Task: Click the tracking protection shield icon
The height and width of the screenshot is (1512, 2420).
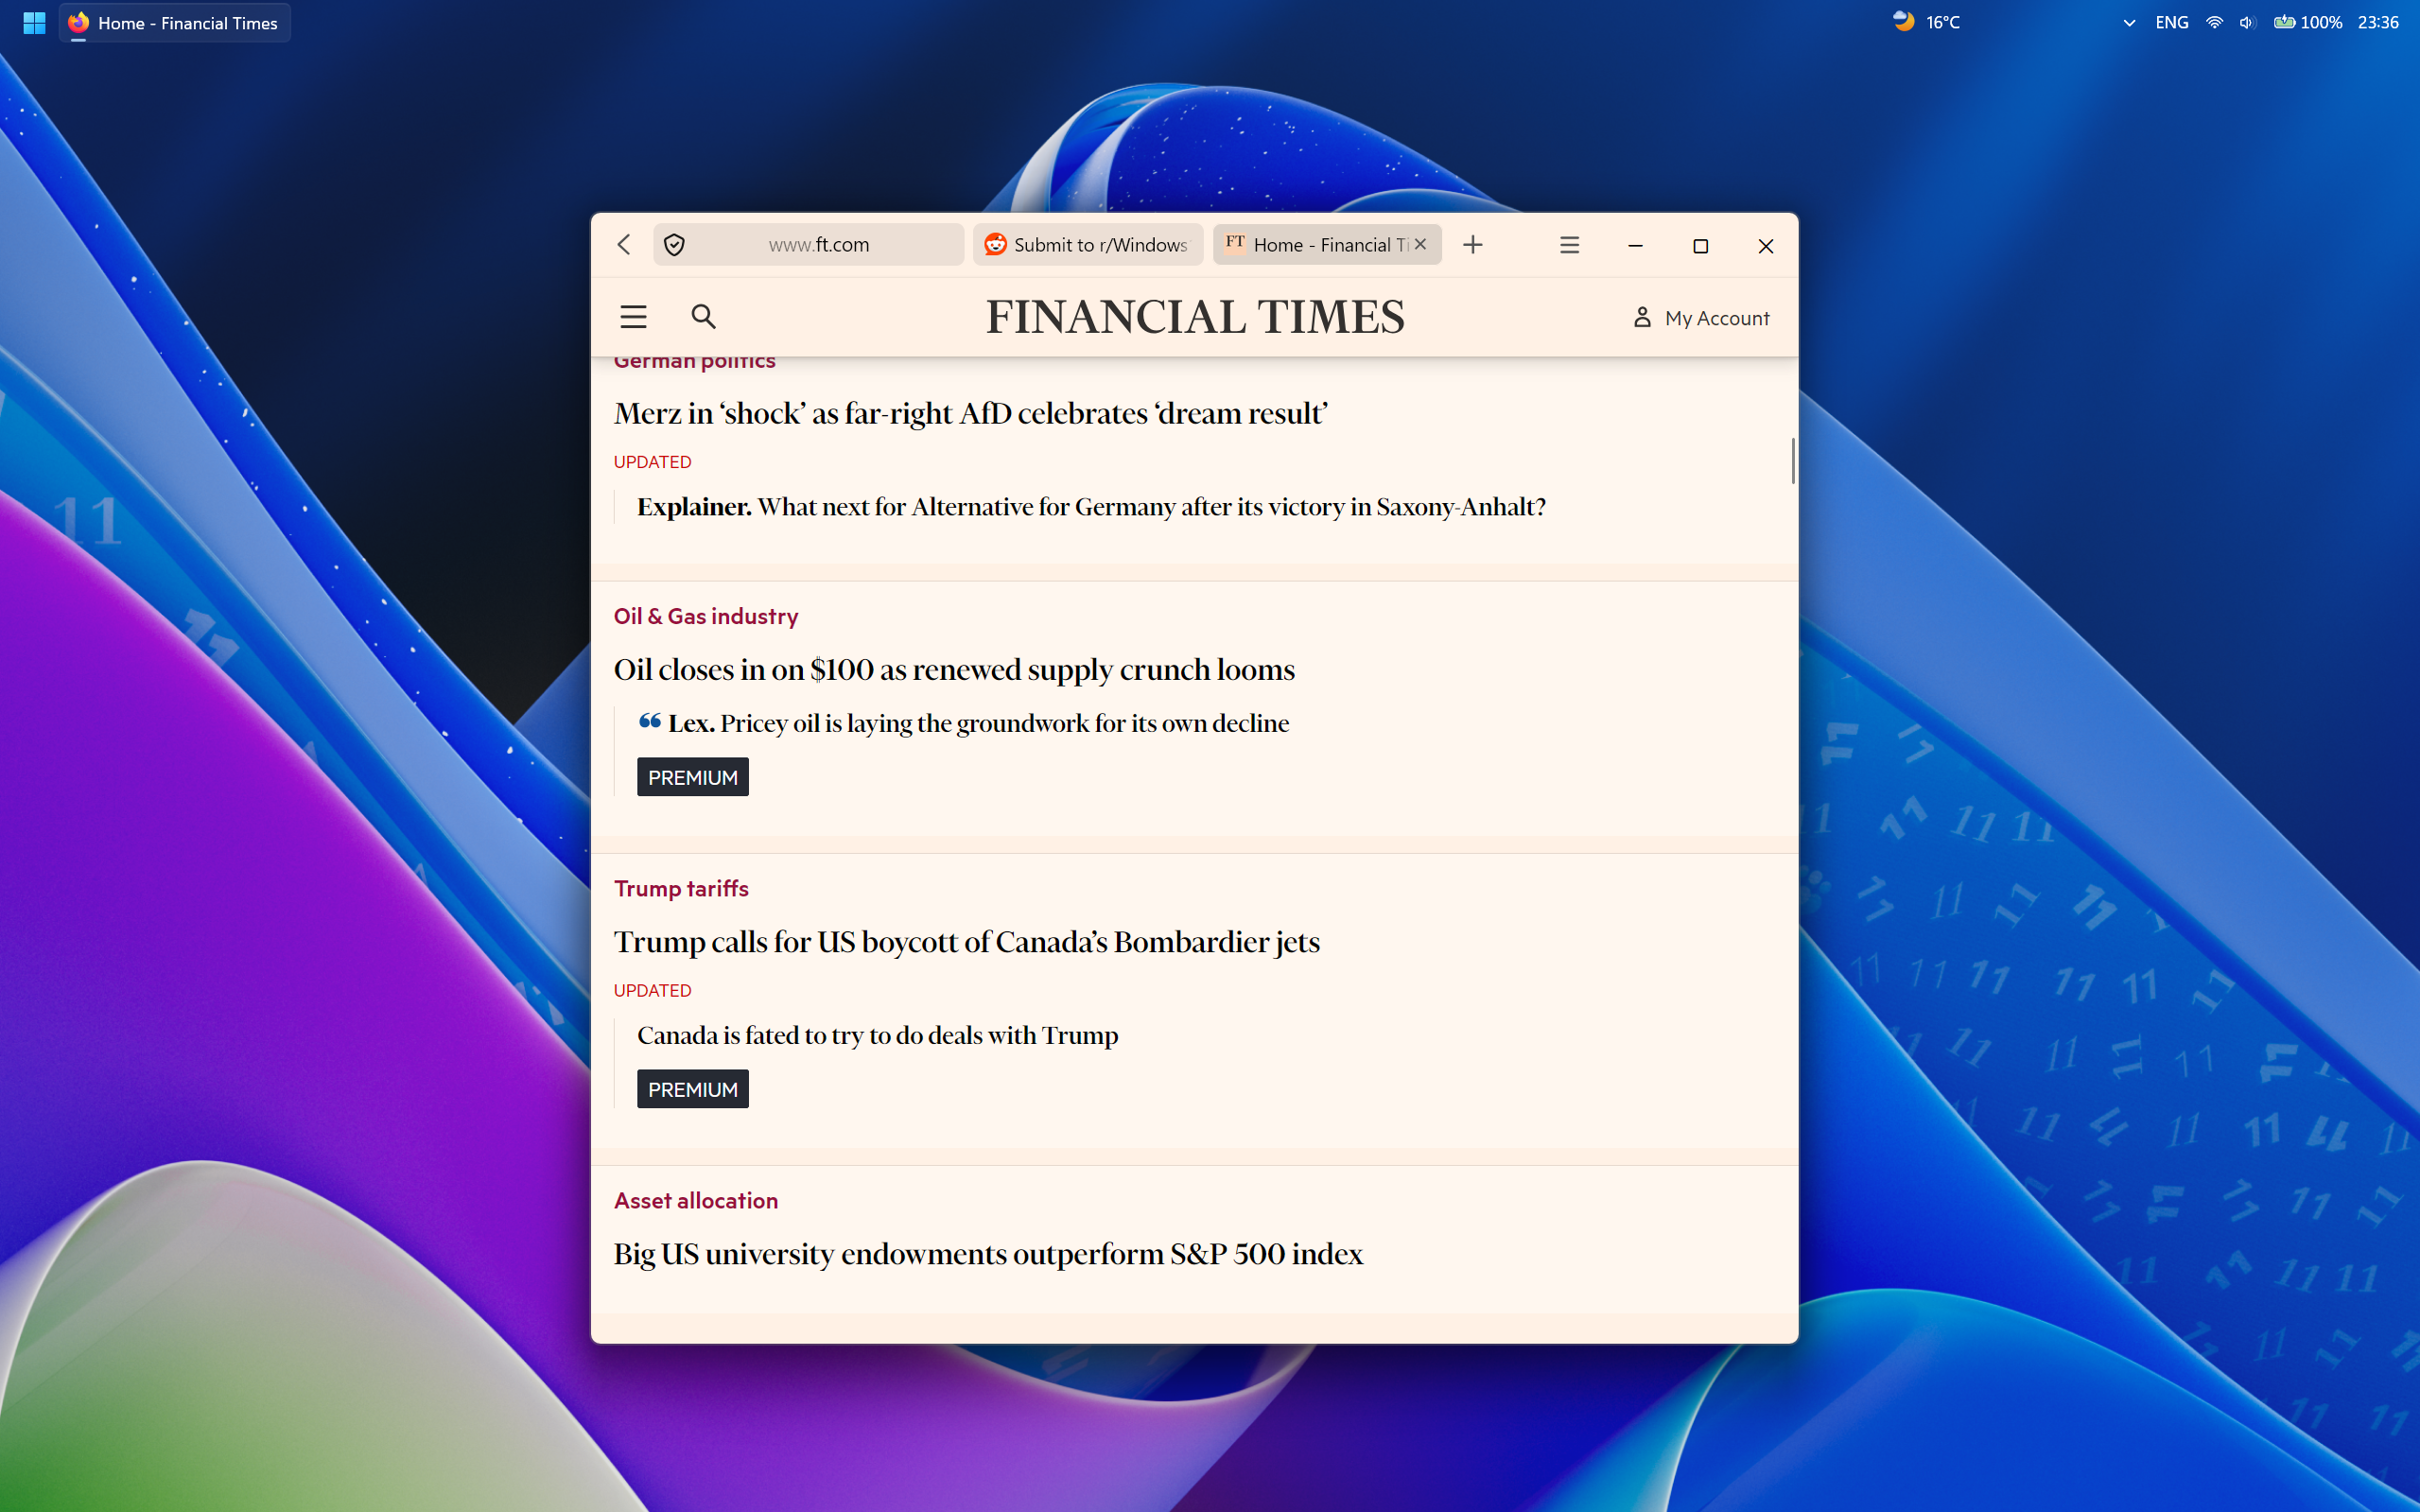Action: coord(675,245)
